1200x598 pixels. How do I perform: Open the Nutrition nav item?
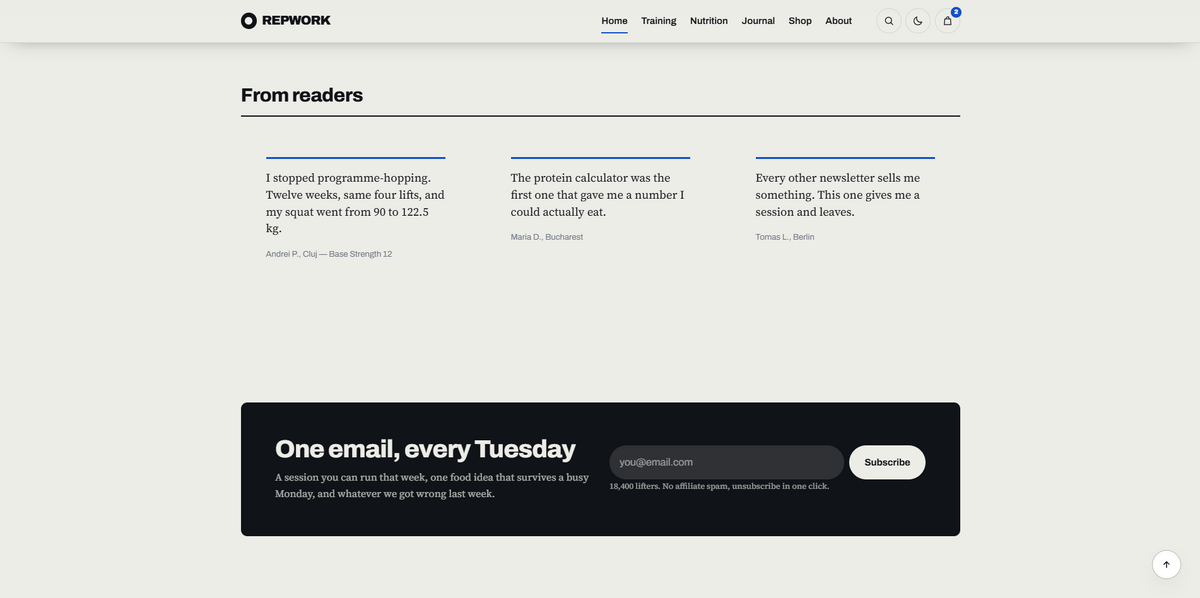tap(709, 21)
